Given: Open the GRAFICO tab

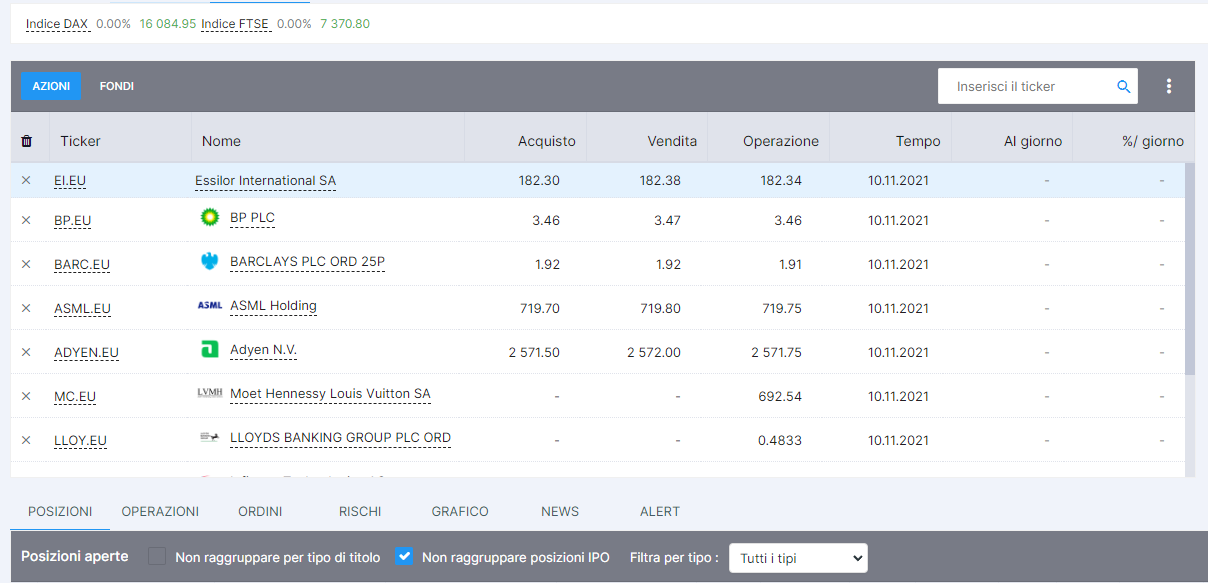Looking at the screenshot, I should tap(460, 511).
